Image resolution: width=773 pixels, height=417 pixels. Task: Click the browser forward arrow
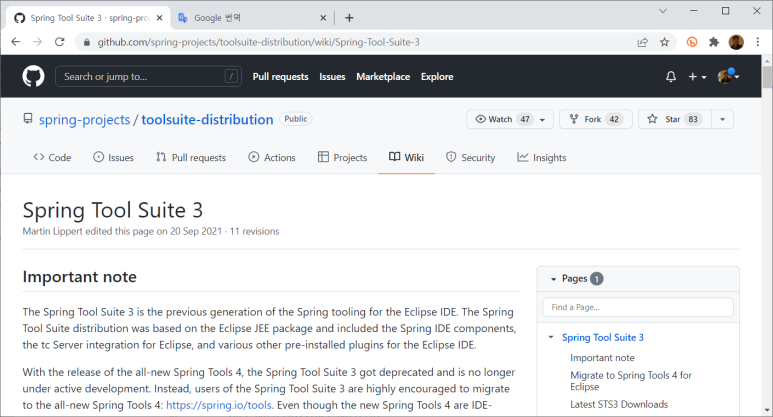point(37,42)
